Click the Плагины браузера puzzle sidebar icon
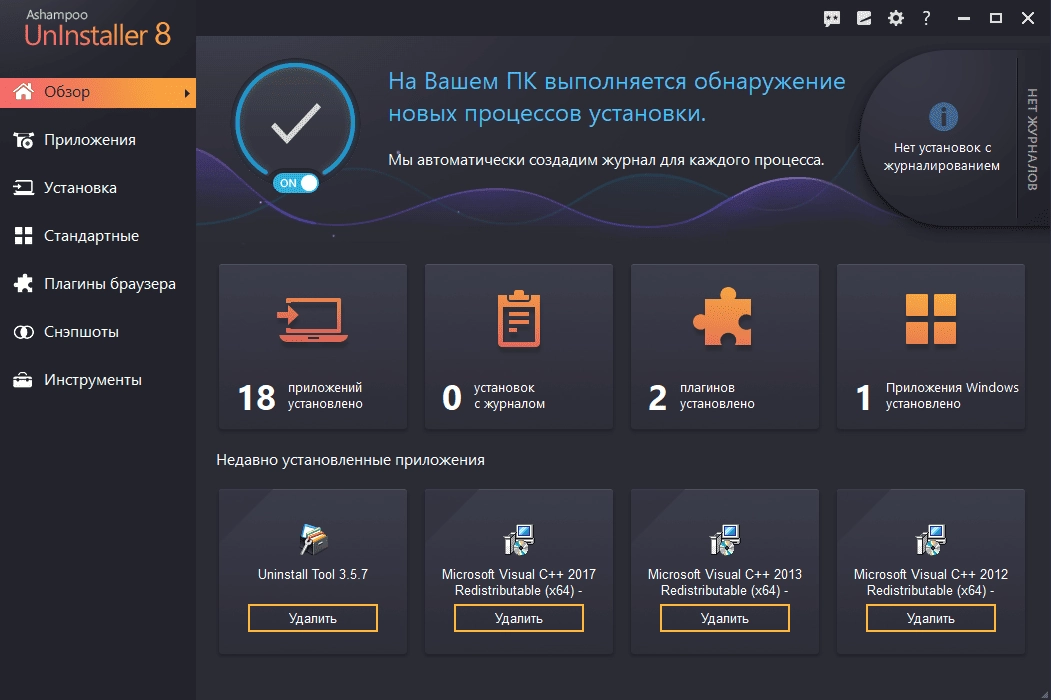Image resolution: width=1051 pixels, height=700 pixels. pos(23,284)
